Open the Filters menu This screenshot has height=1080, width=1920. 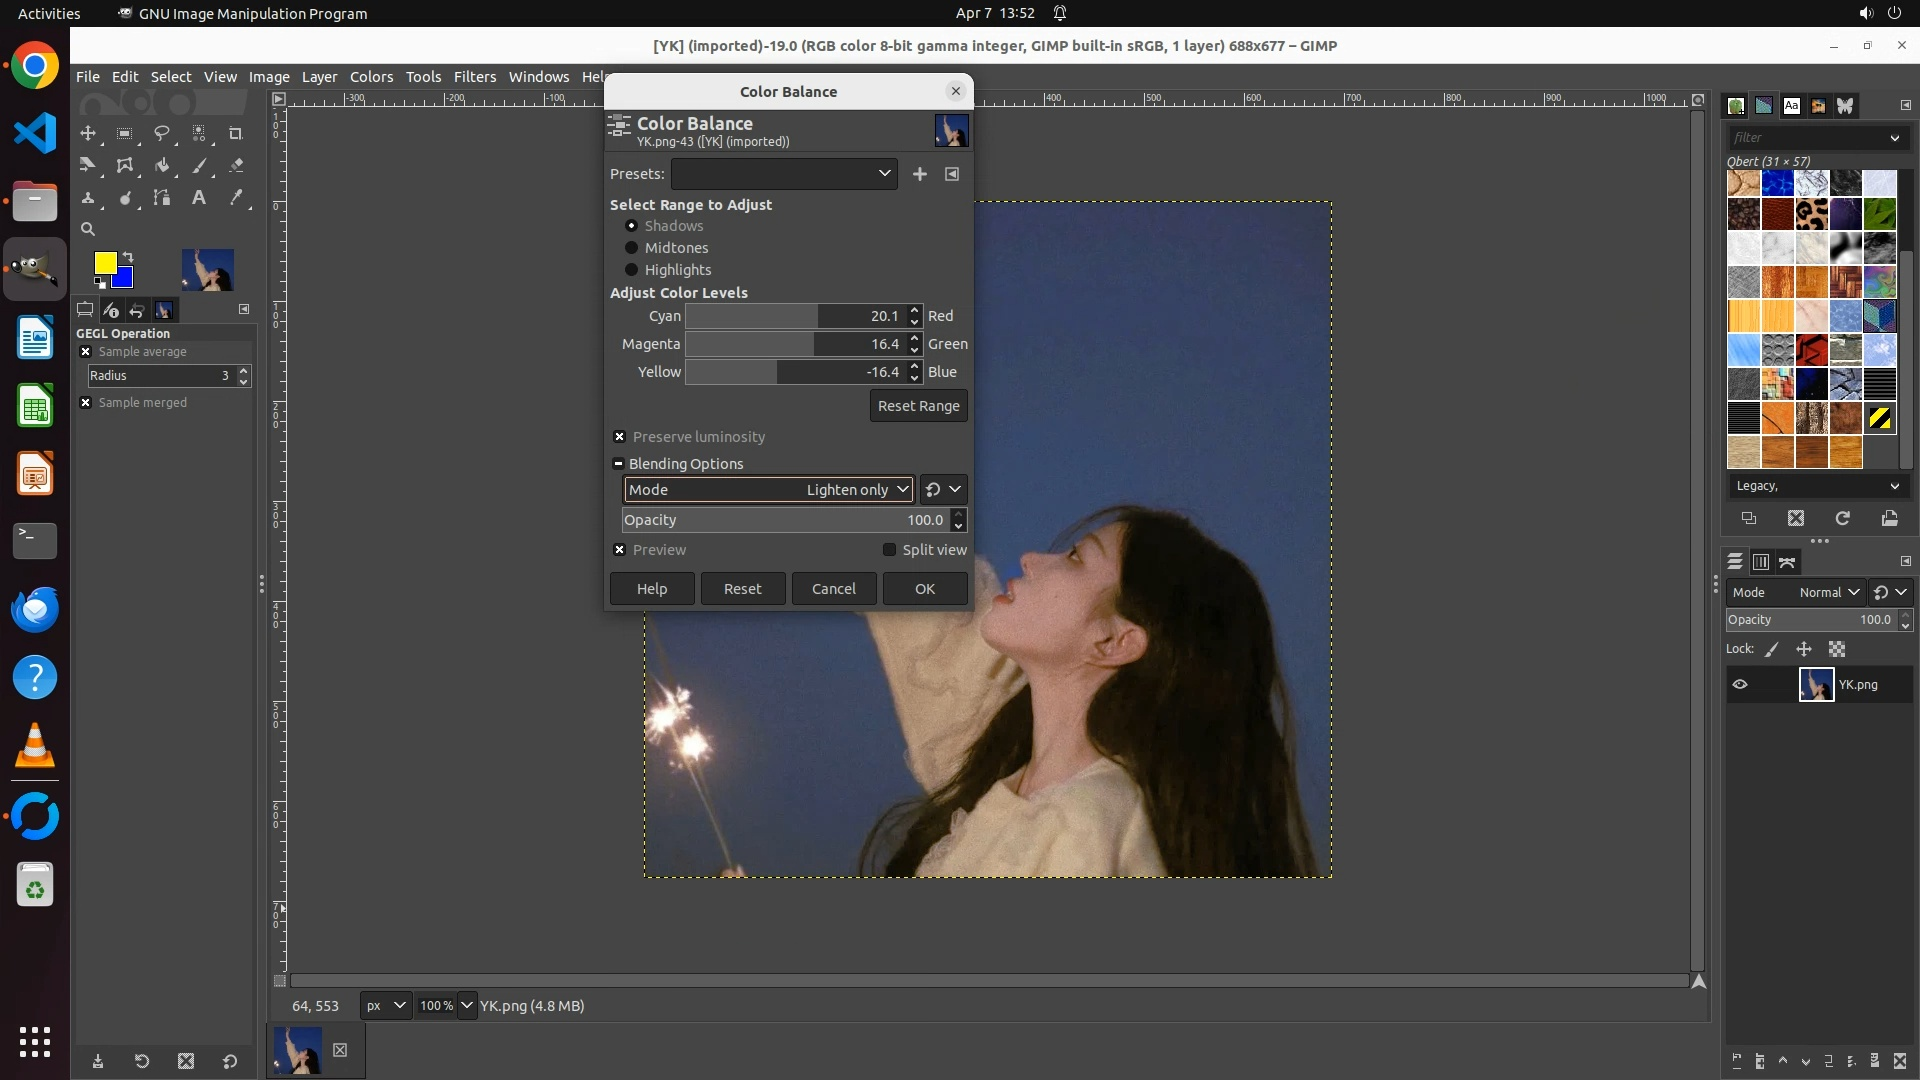click(x=474, y=77)
